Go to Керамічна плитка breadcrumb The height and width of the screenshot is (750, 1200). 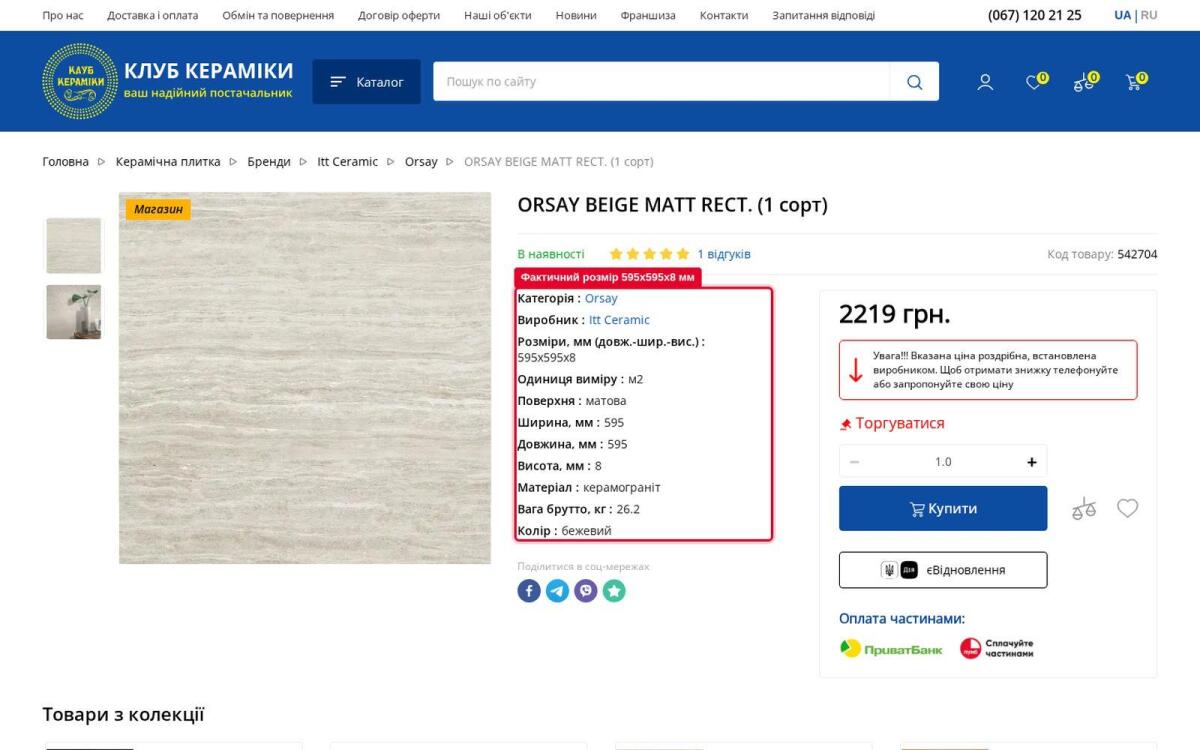point(168,161)
